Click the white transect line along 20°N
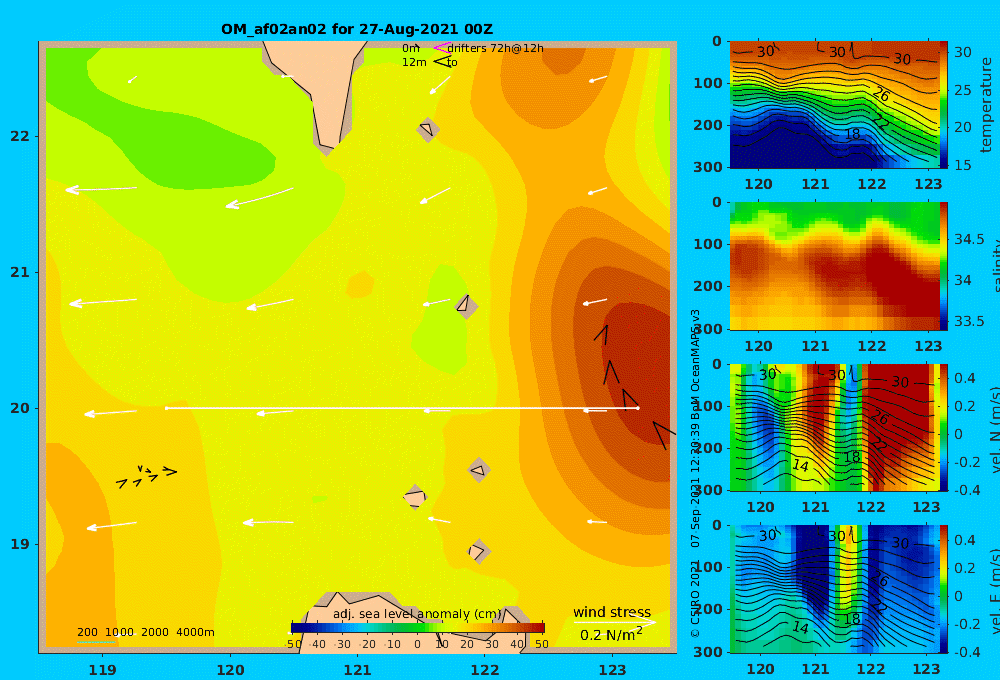Viewport: 1000px width, 680px height. 402,408
